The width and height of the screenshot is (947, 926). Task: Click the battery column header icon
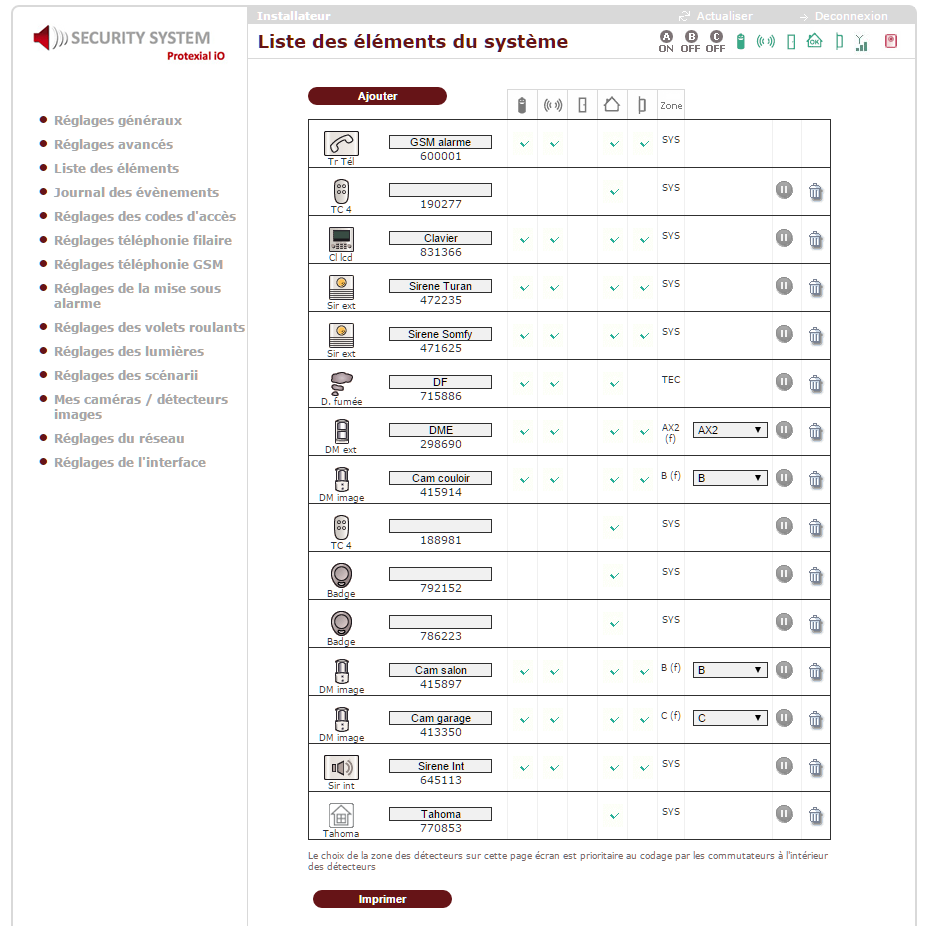pyautogui.click(x=522, y=104)
